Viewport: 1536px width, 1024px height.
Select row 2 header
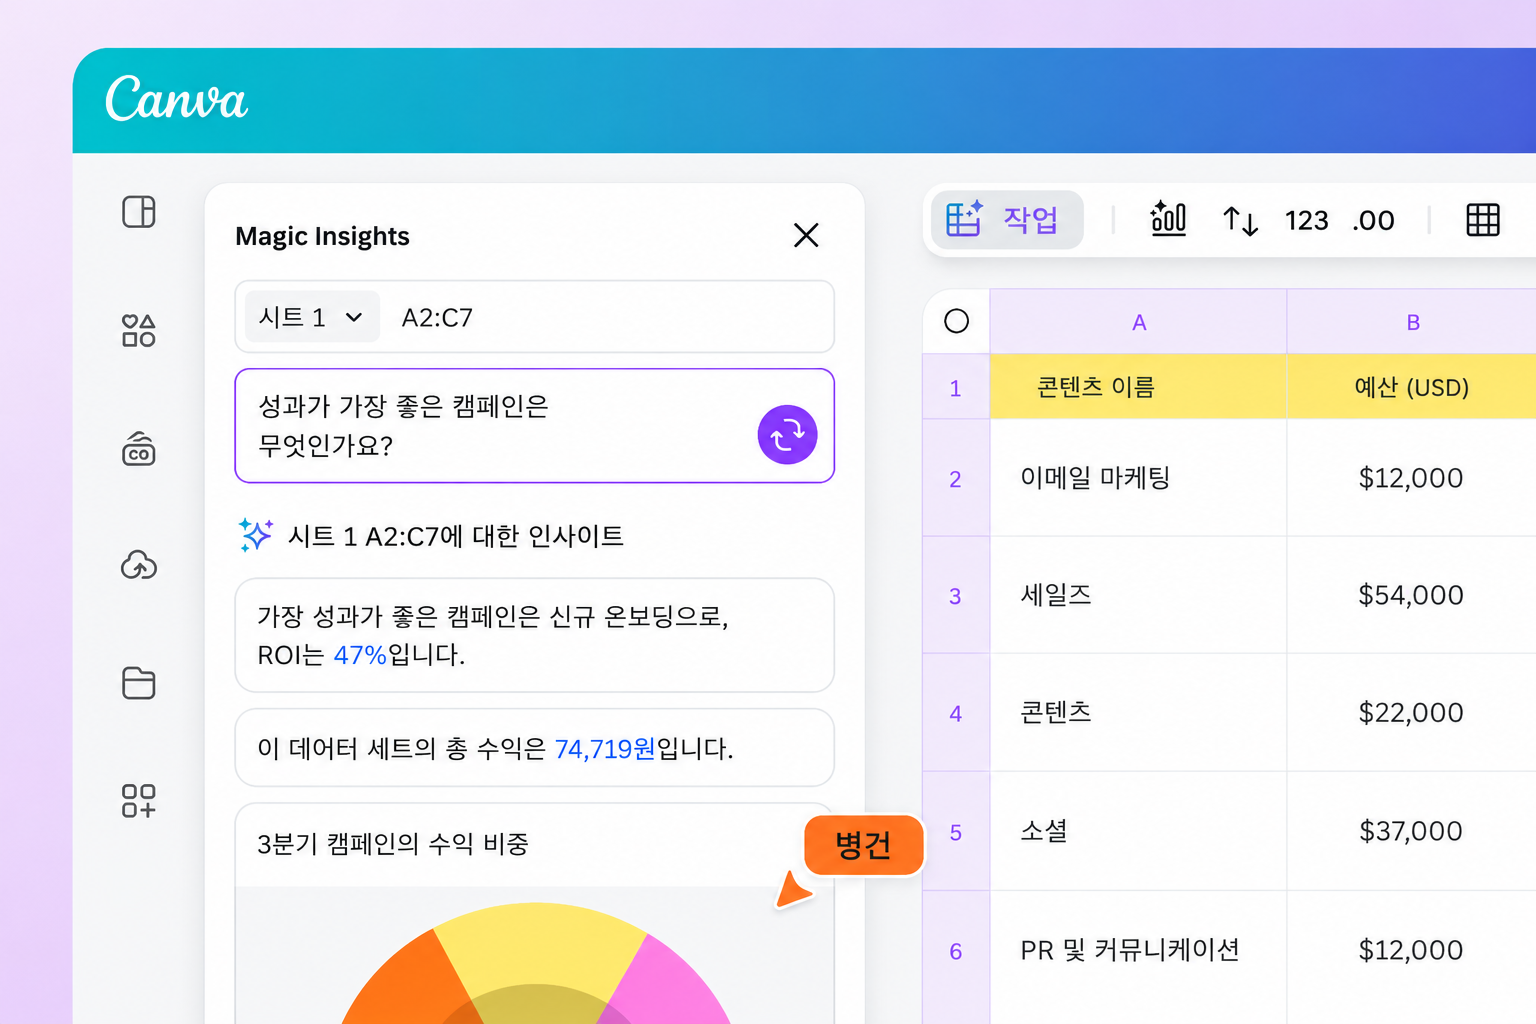(955, 478)
